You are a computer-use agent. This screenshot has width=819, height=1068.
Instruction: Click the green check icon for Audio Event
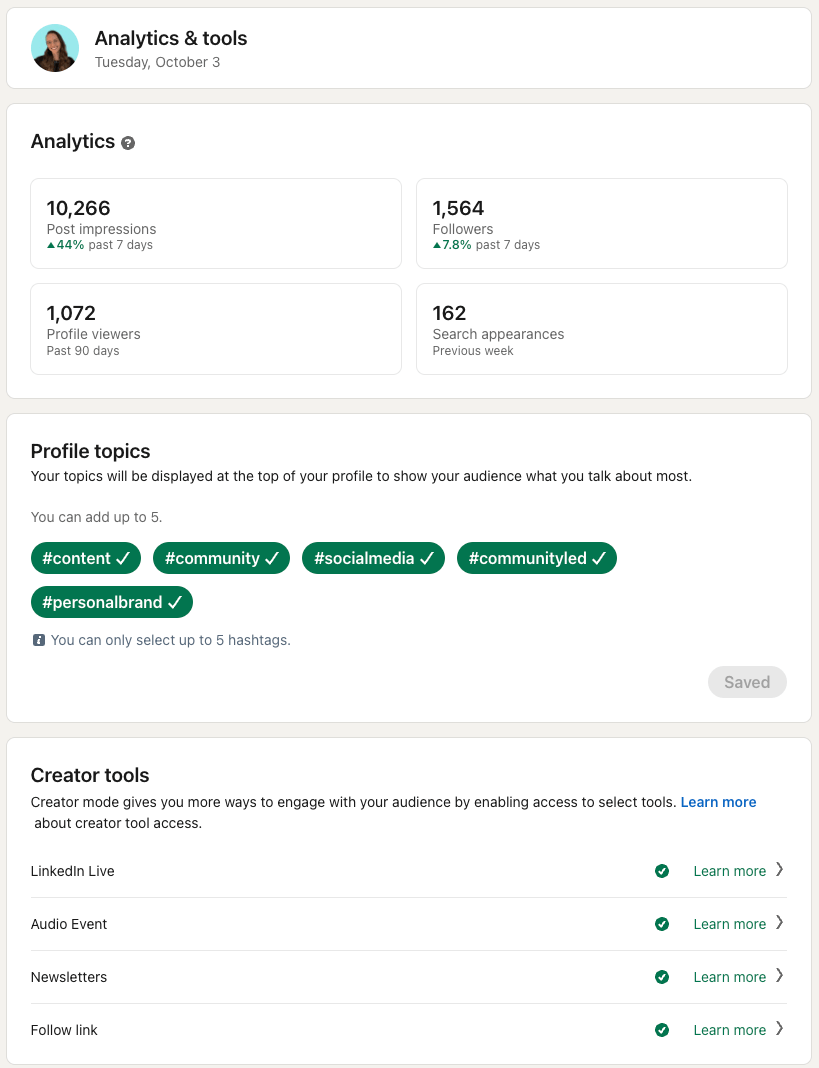tap(661, 924)
